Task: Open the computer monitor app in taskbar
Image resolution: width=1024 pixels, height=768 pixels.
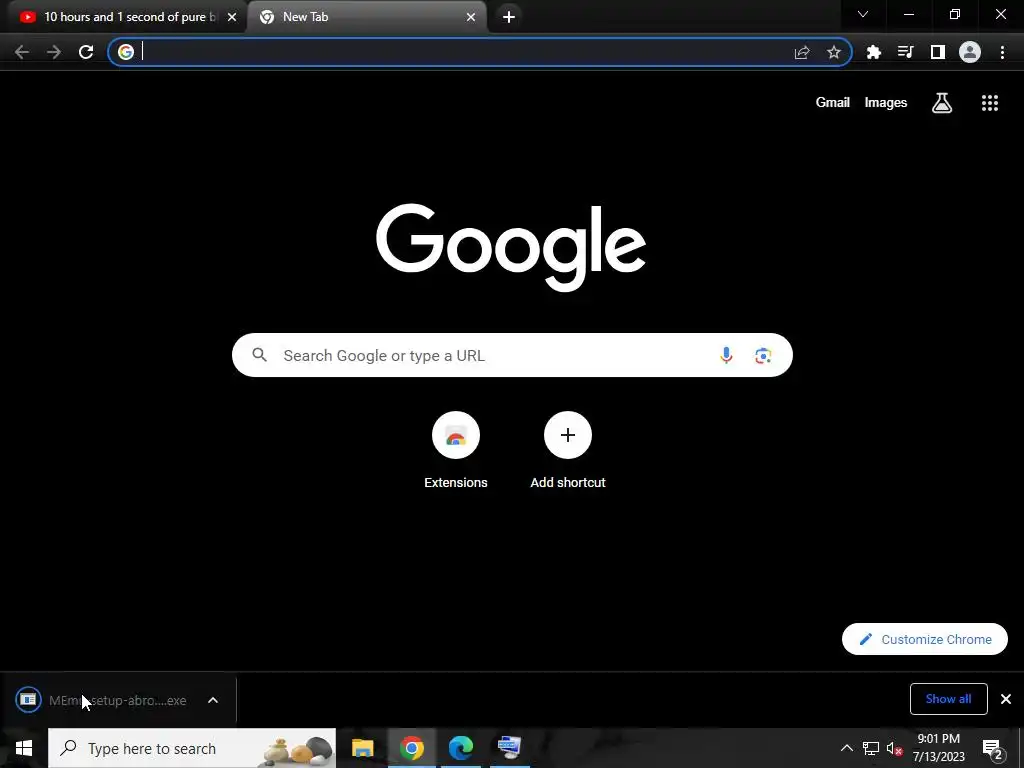Action: (x=509, y=748)
